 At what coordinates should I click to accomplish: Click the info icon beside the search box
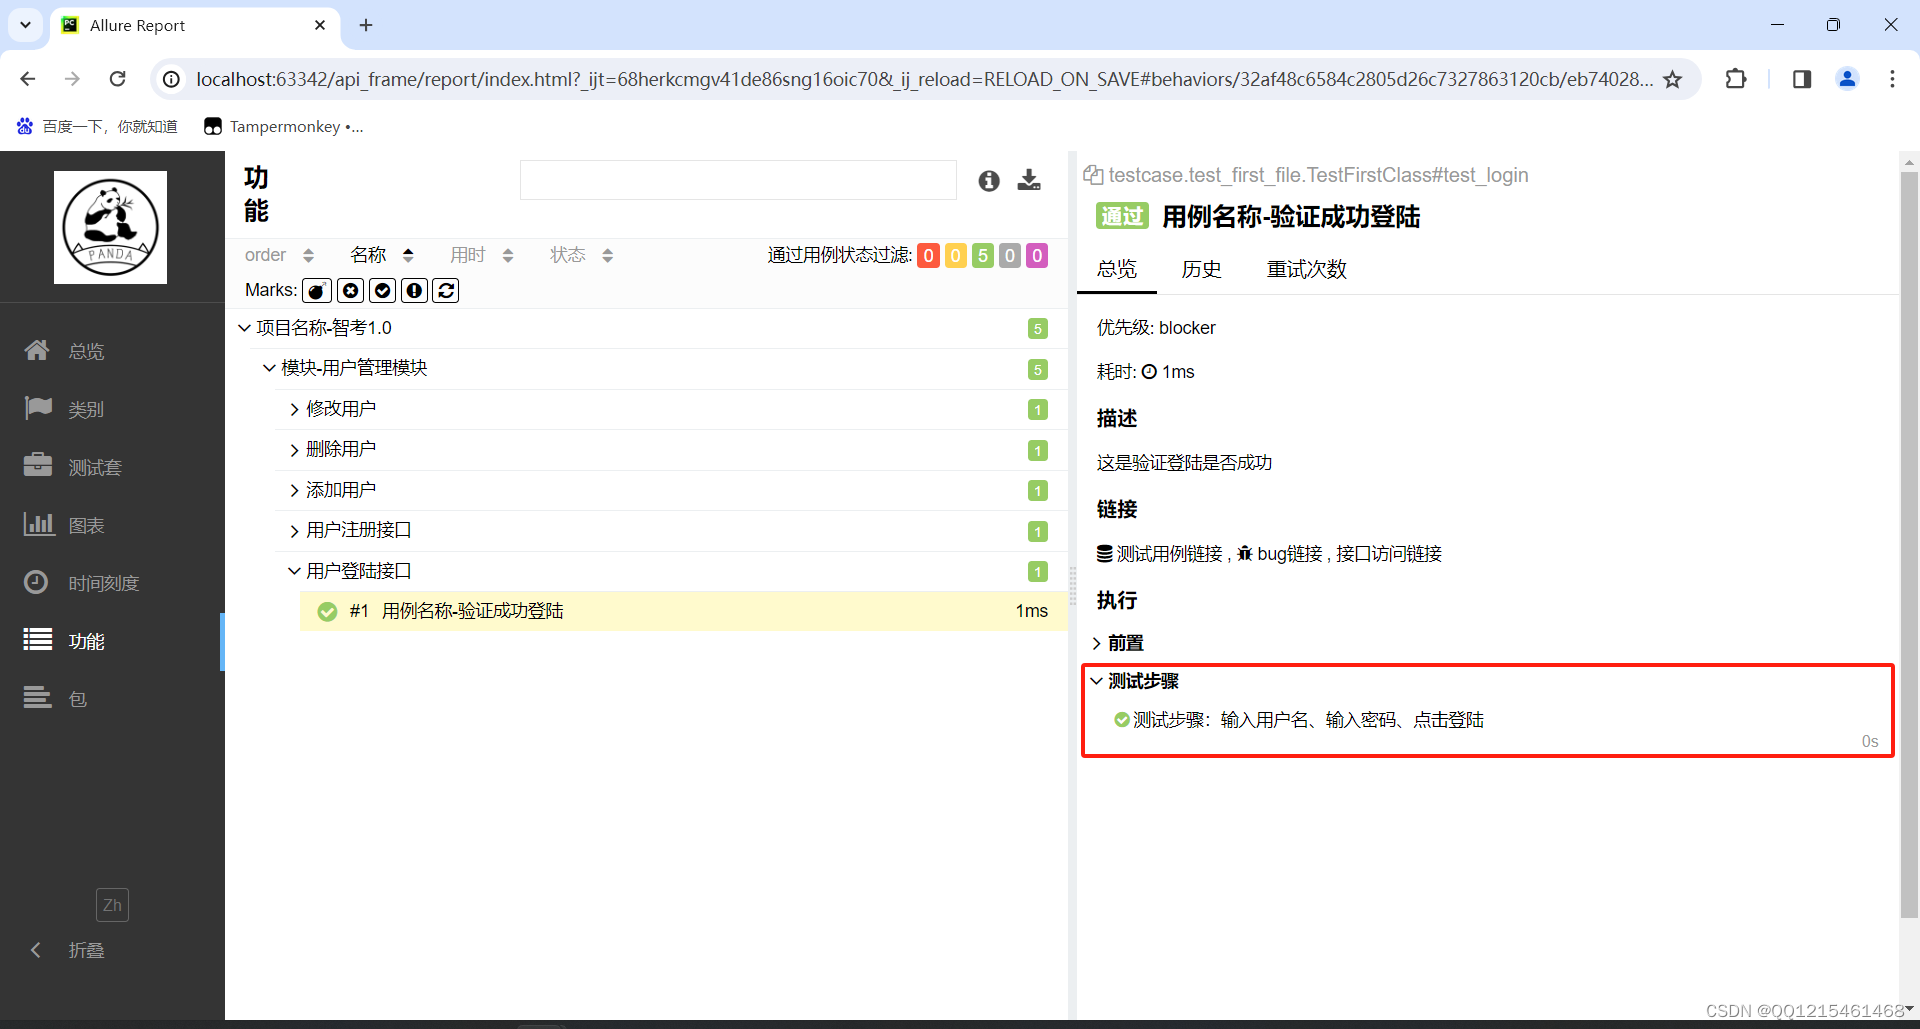[x=989, y=180]
